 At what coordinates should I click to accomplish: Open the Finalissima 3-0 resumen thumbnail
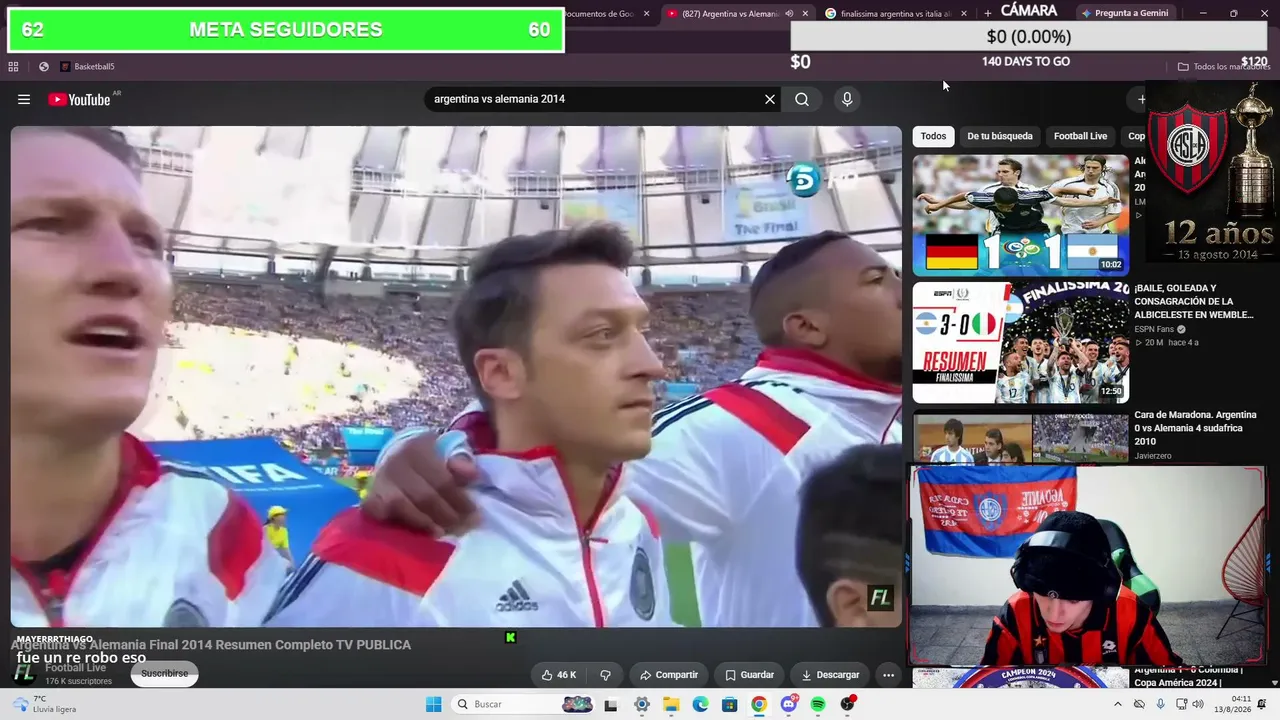pos(1021,342)
